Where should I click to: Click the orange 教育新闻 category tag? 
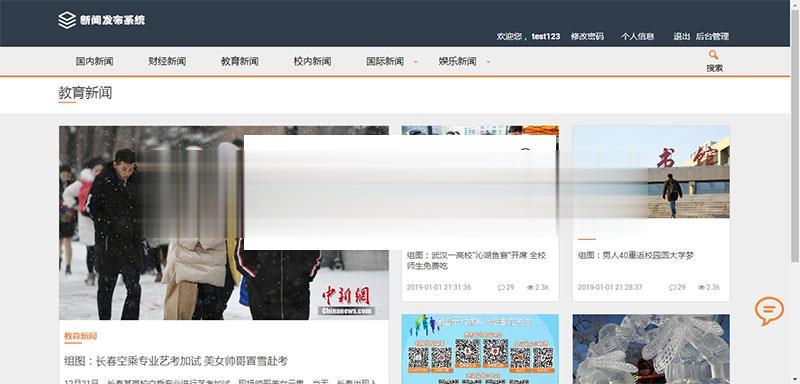pos(81,336)
